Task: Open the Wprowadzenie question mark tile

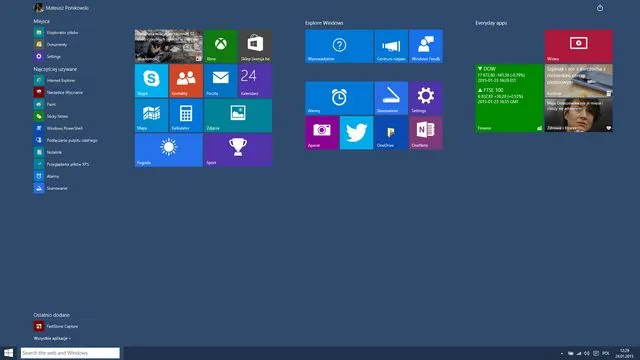Action: point(339,46)
